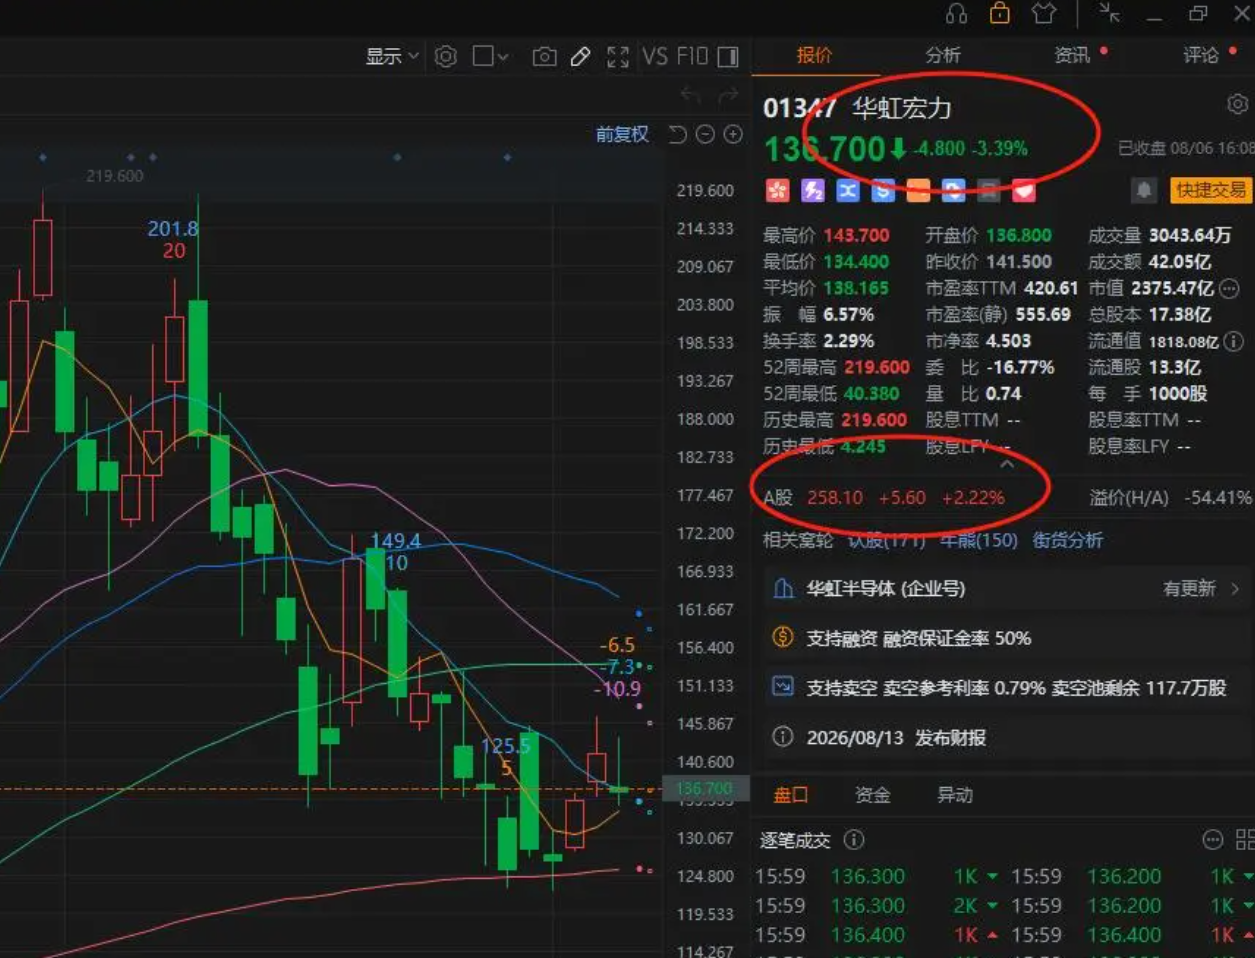Open quote panel settings gear

coord(1238,104)
